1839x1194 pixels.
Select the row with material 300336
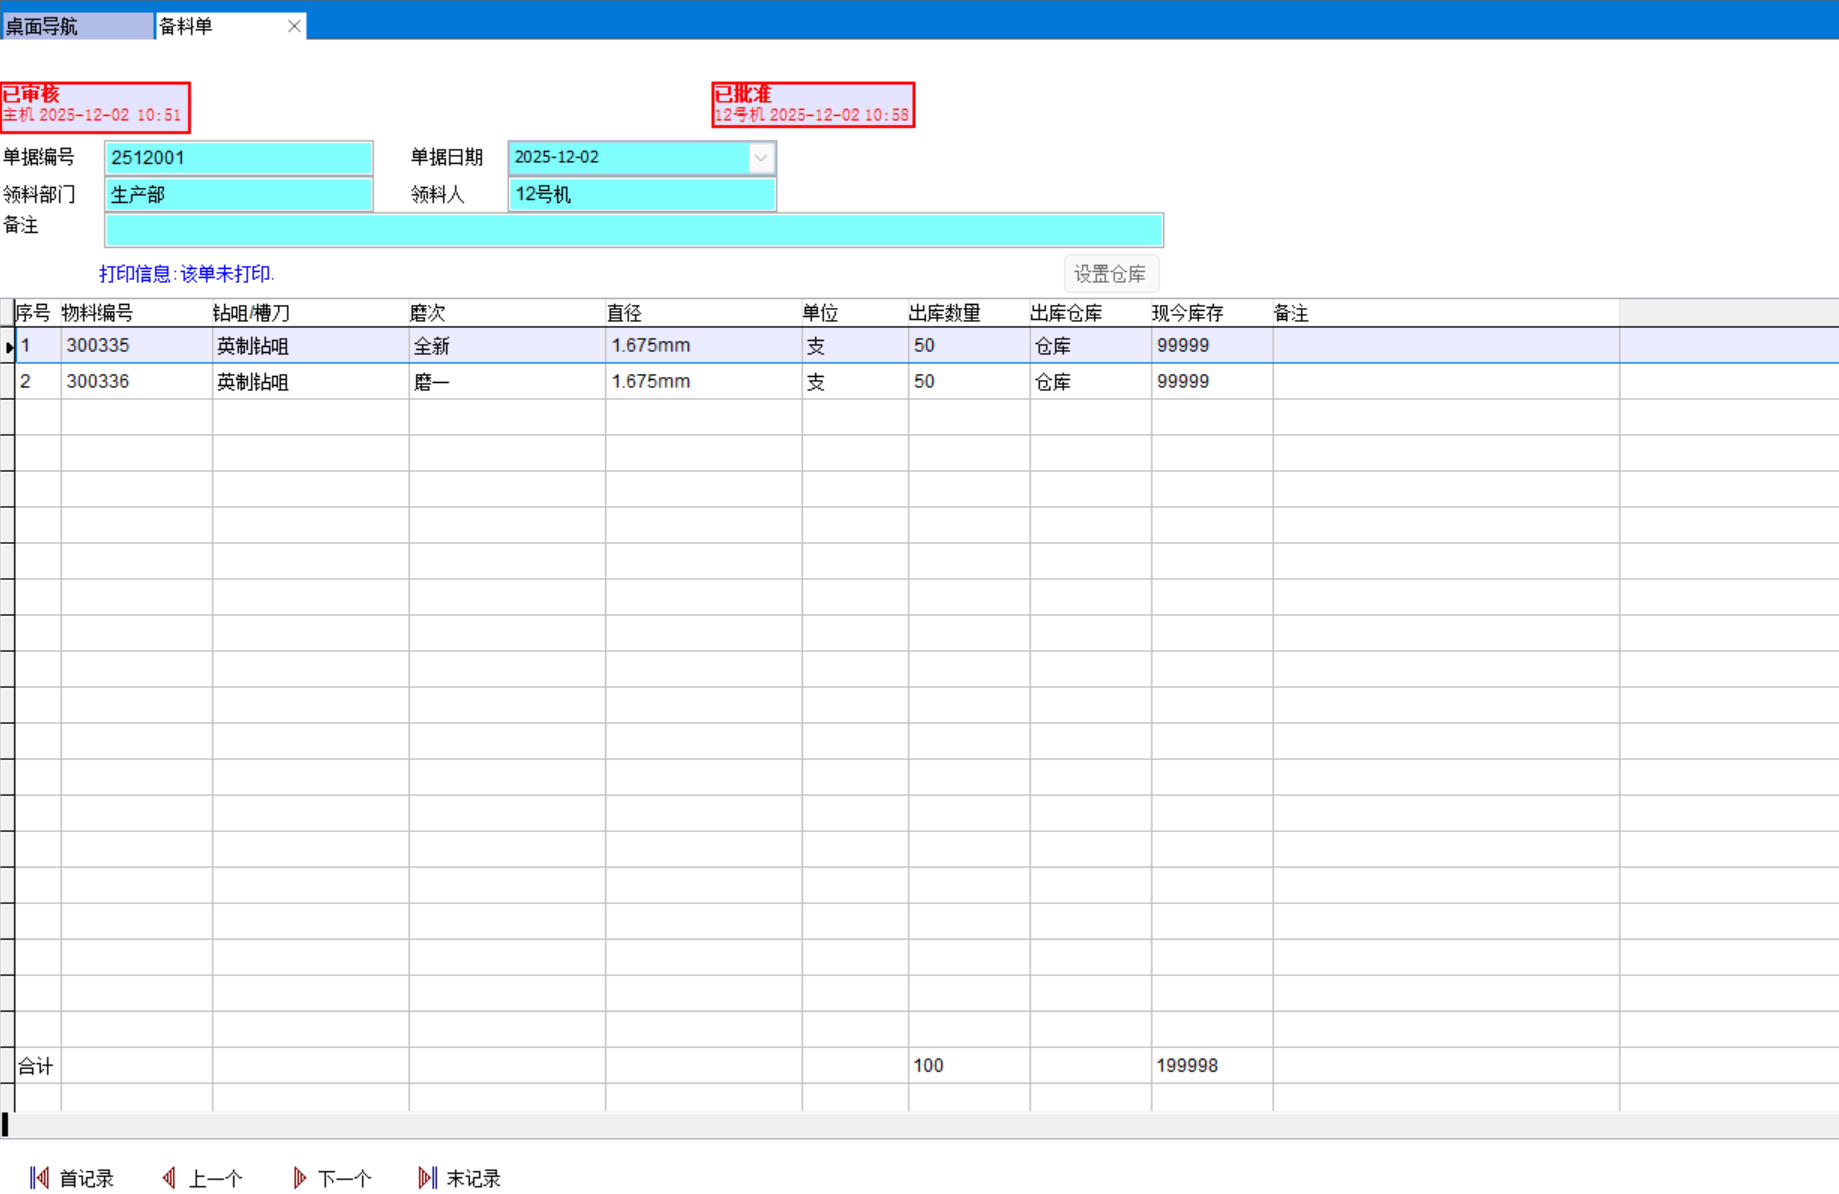click(x=98, y=382)
